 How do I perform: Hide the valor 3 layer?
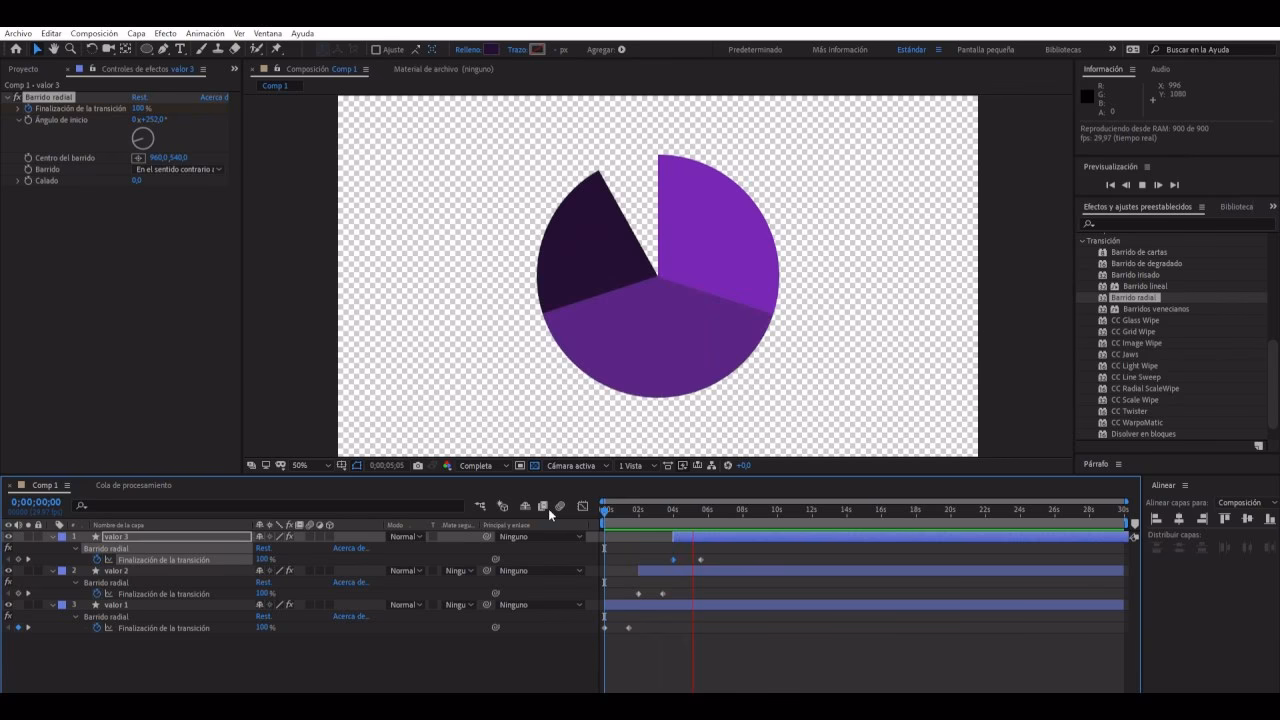[x=8, y=537]
